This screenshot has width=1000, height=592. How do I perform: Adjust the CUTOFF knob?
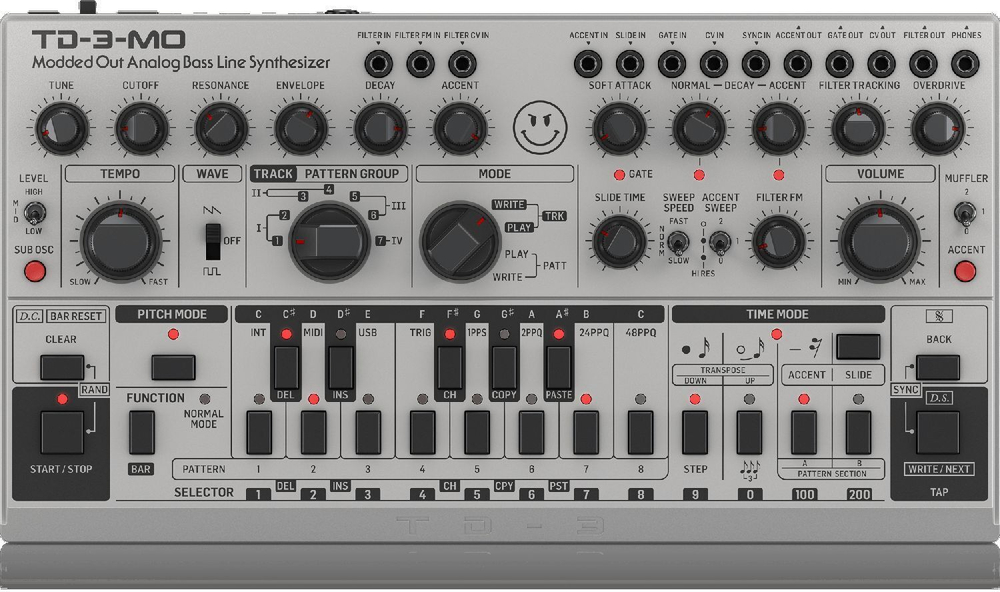point(141,129)
